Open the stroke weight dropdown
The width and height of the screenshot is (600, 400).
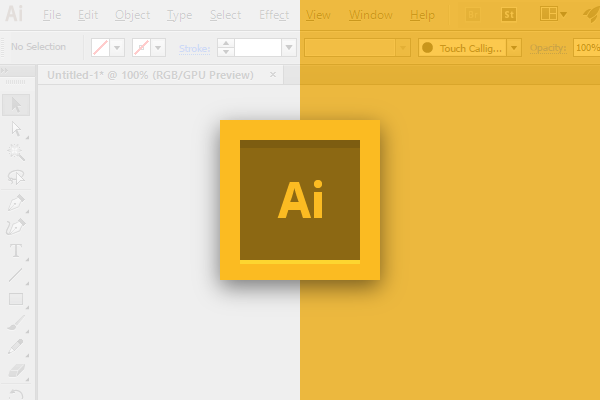tap(289, 48)
